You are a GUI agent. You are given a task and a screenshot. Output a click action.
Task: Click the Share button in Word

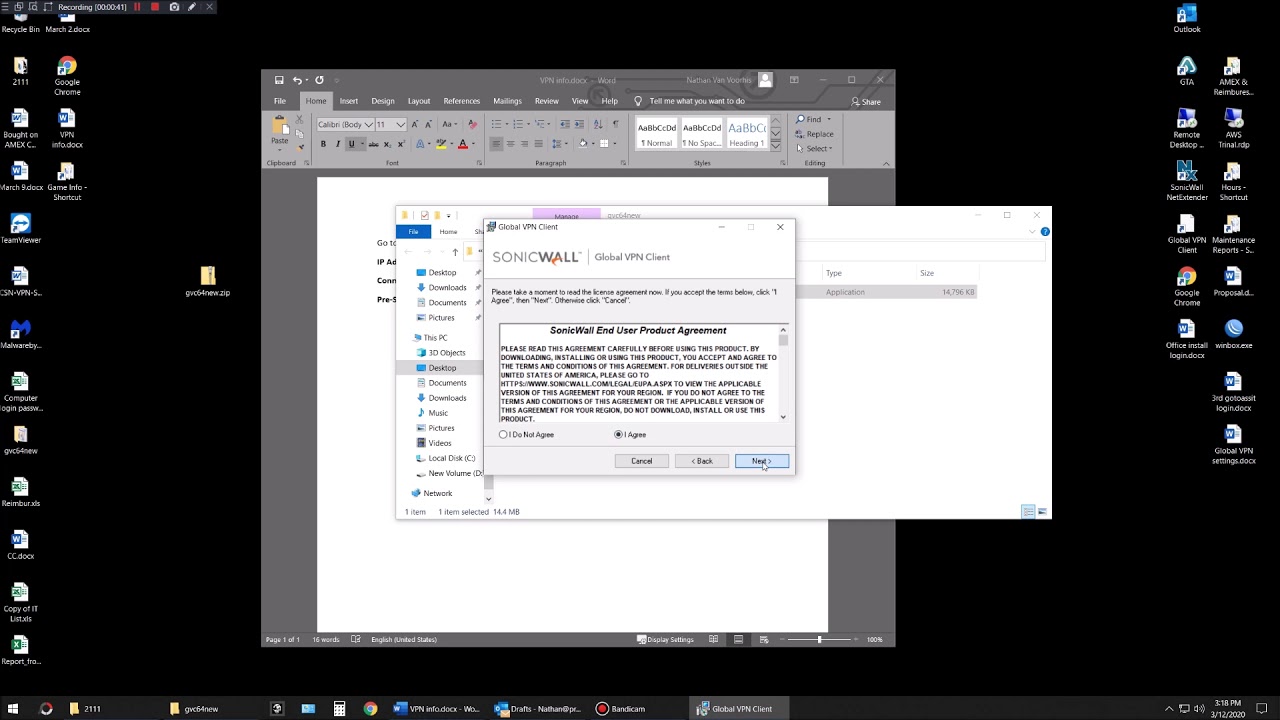[866, 101]
